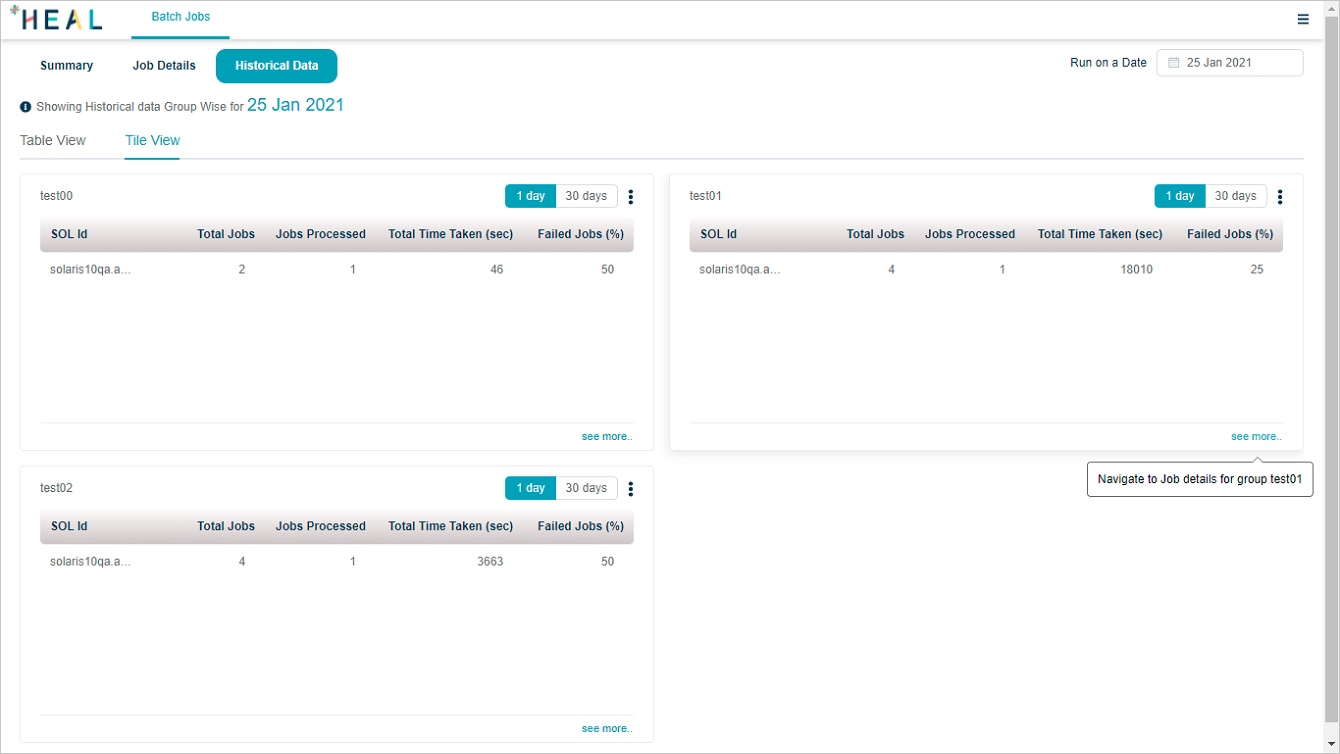Open kebab menu for test00 tile
Viewport: 1340px width, 754px height.
(631, 197)
